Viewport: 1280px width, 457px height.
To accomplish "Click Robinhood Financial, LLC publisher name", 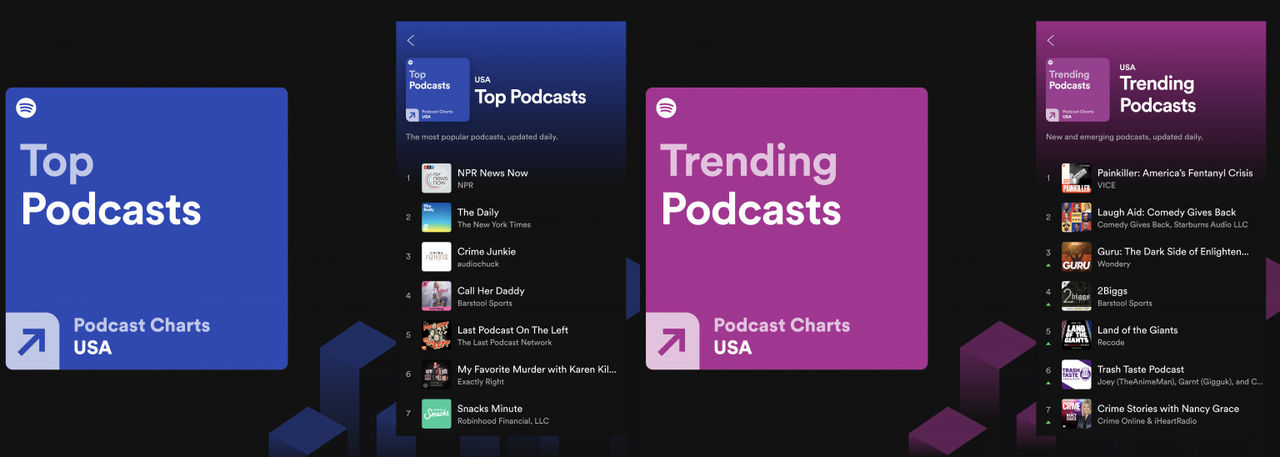I will pos(503,421).
